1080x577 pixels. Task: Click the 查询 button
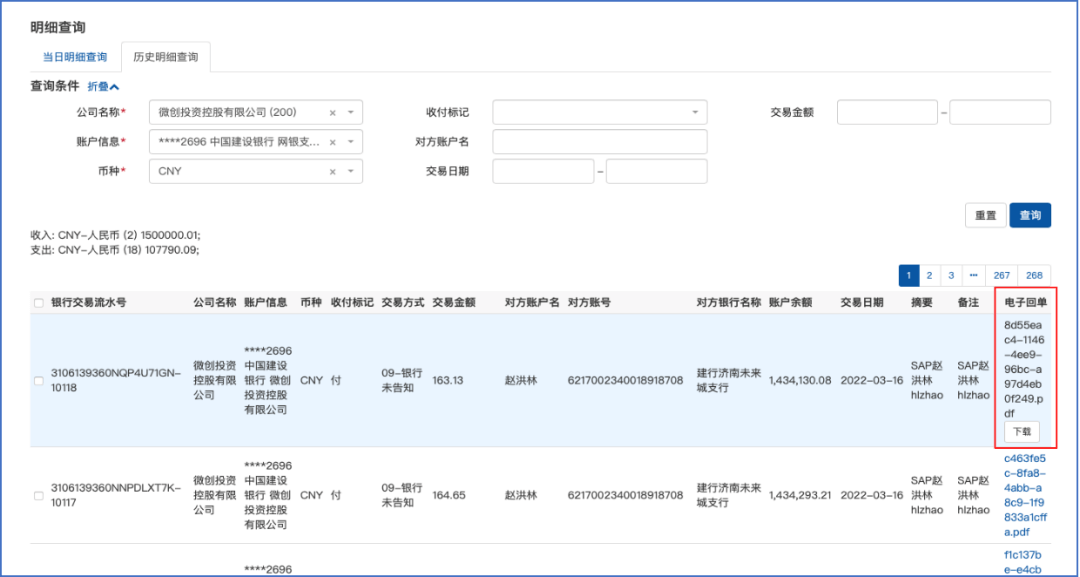1030,215
